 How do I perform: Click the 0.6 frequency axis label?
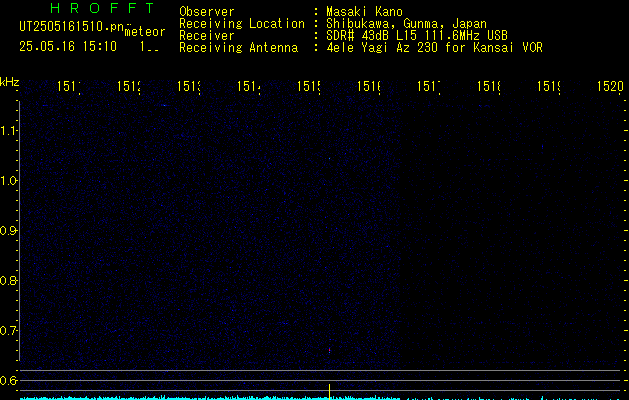point(7,380)
